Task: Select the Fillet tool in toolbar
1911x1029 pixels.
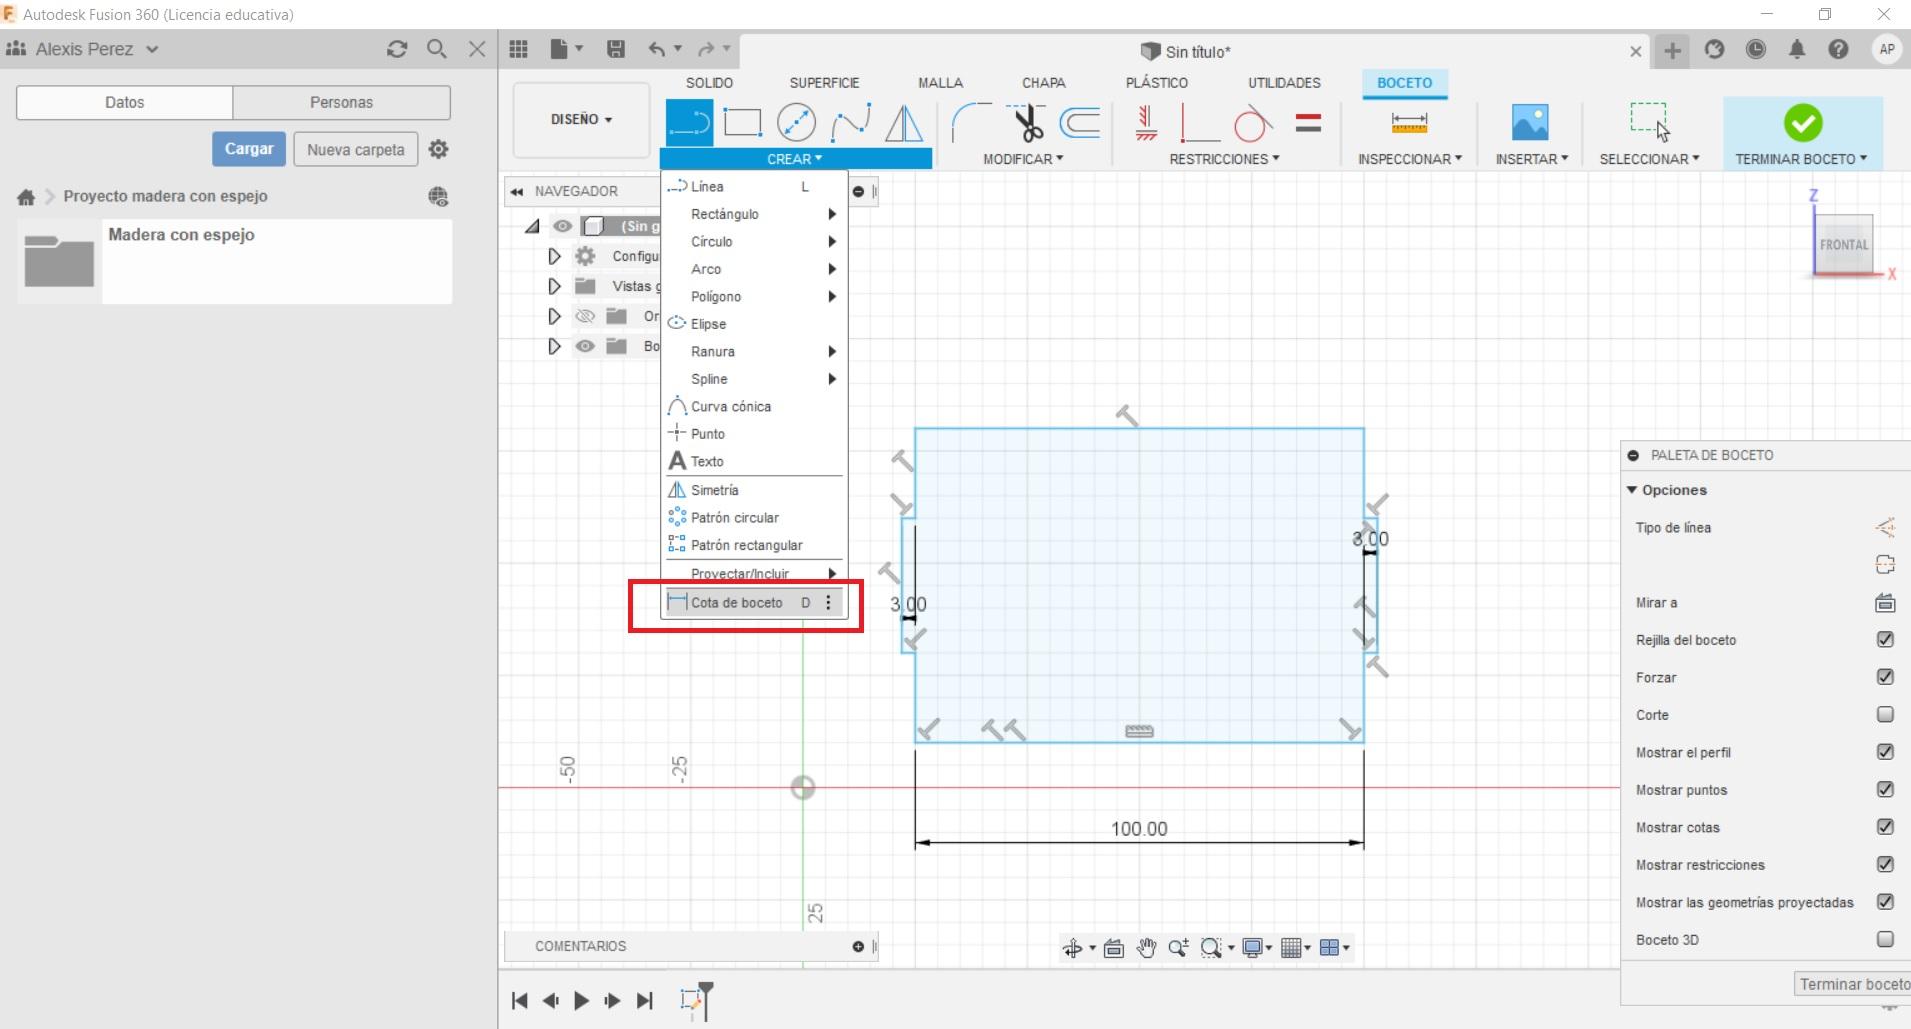Action: (971, 123)
